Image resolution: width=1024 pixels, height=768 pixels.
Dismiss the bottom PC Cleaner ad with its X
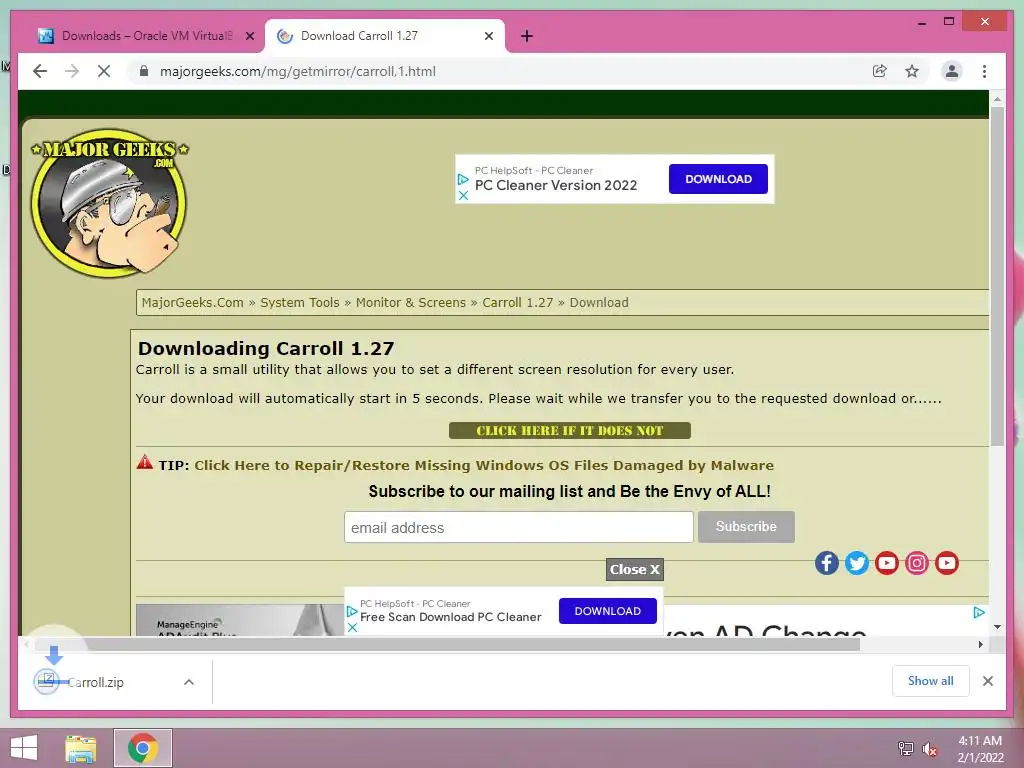352,628
